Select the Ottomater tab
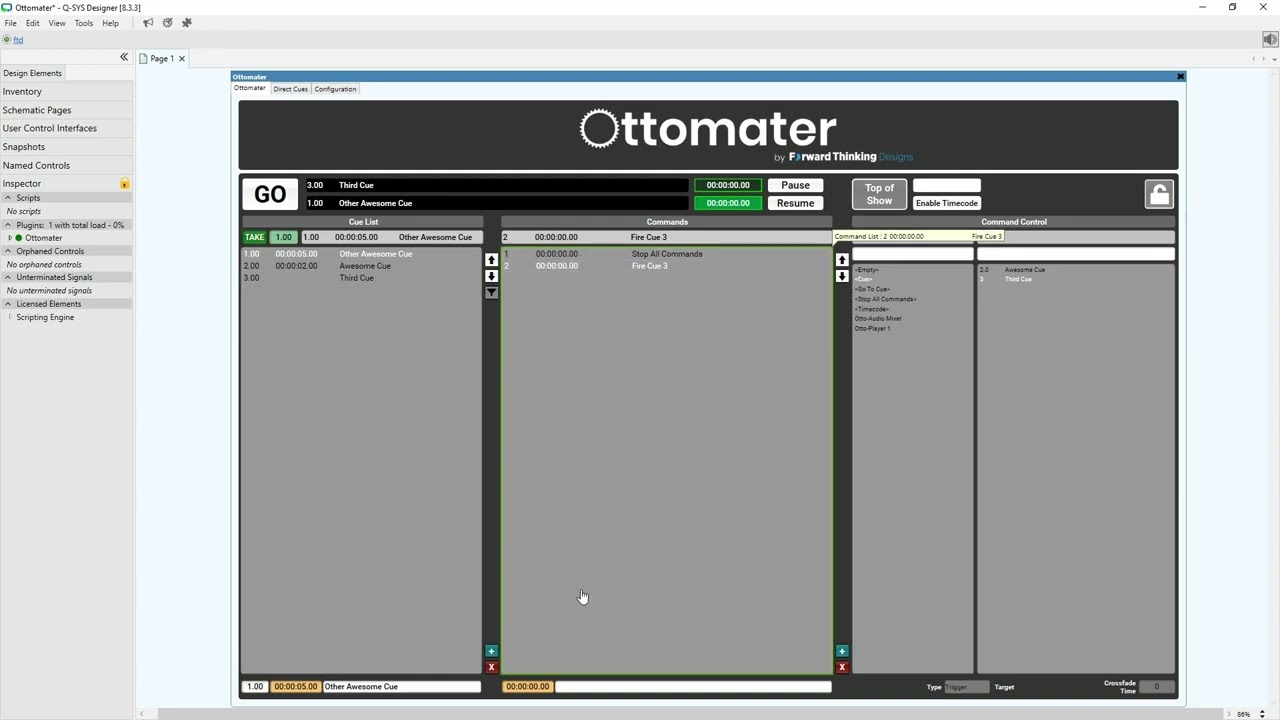 pos(250,88)
